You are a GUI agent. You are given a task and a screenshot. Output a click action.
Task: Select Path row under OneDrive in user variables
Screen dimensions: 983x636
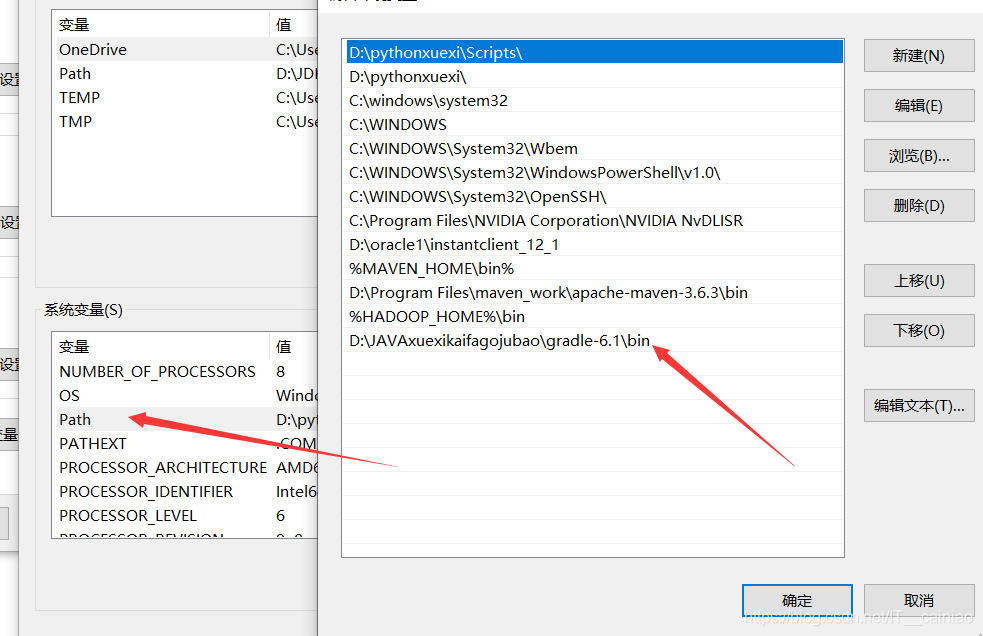pyautogui.click(x=186, y=73)
